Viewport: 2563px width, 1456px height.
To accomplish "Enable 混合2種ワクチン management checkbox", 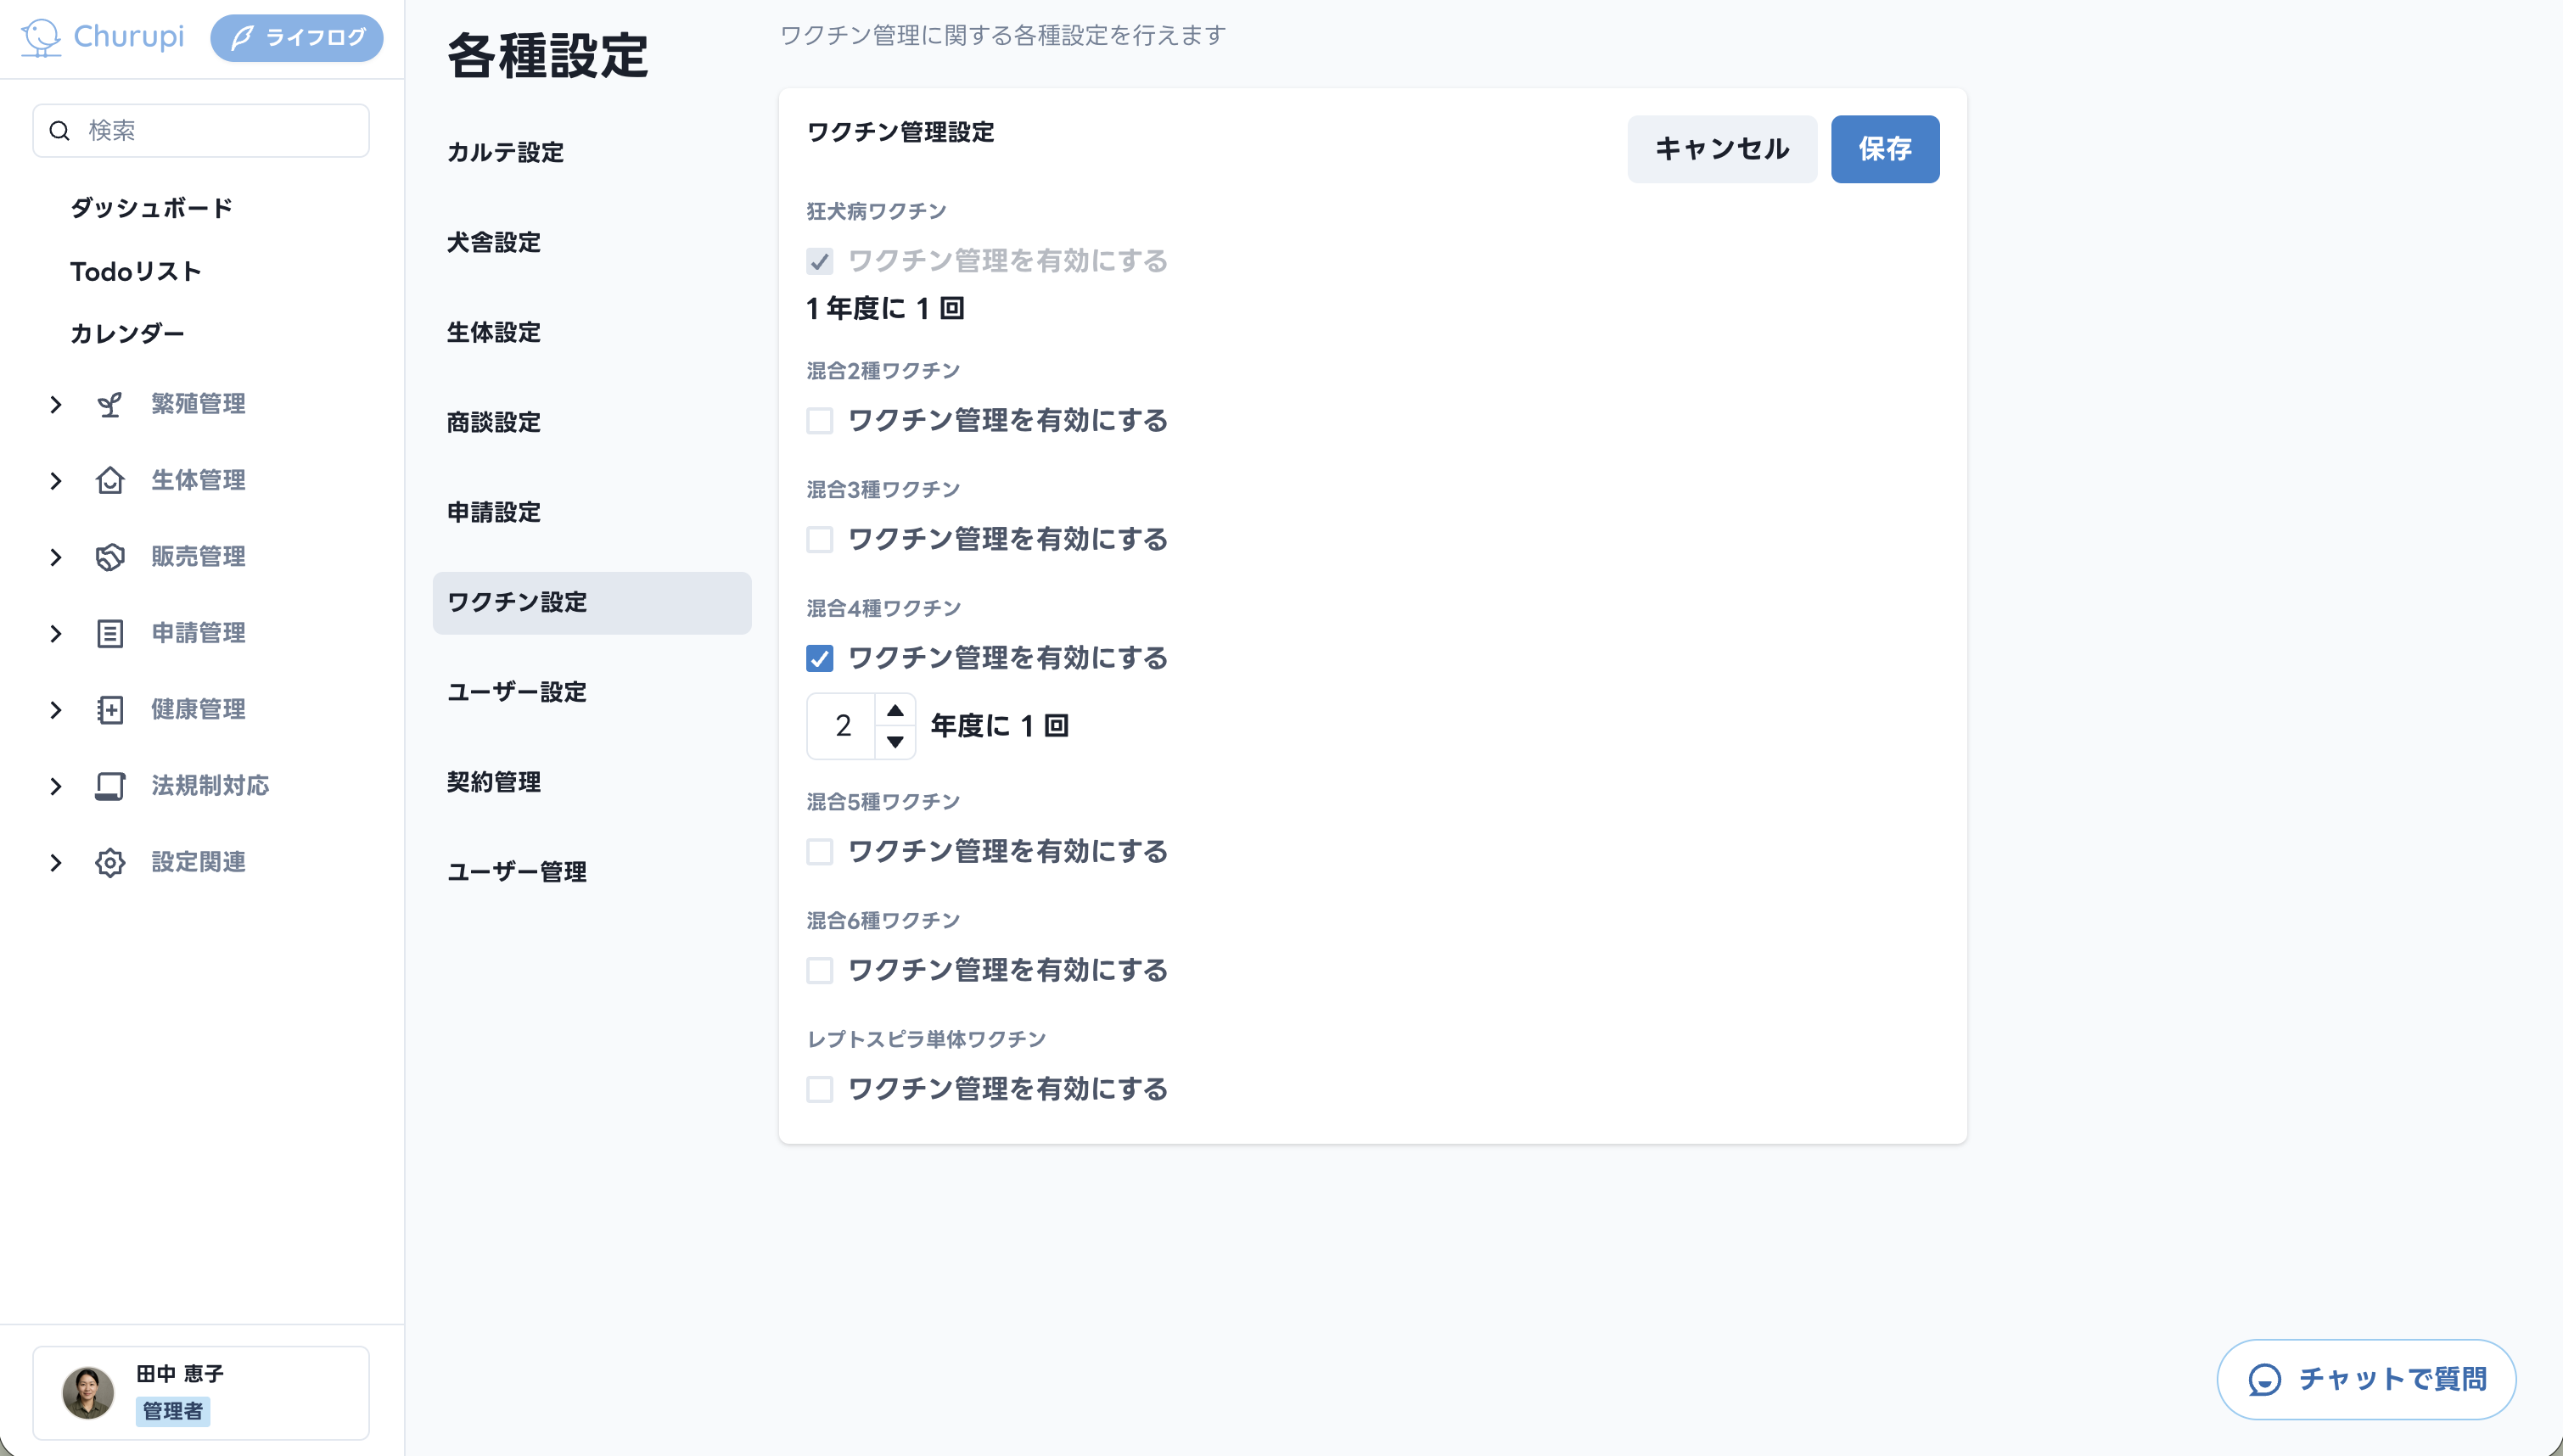I will (x=820, y=421).
